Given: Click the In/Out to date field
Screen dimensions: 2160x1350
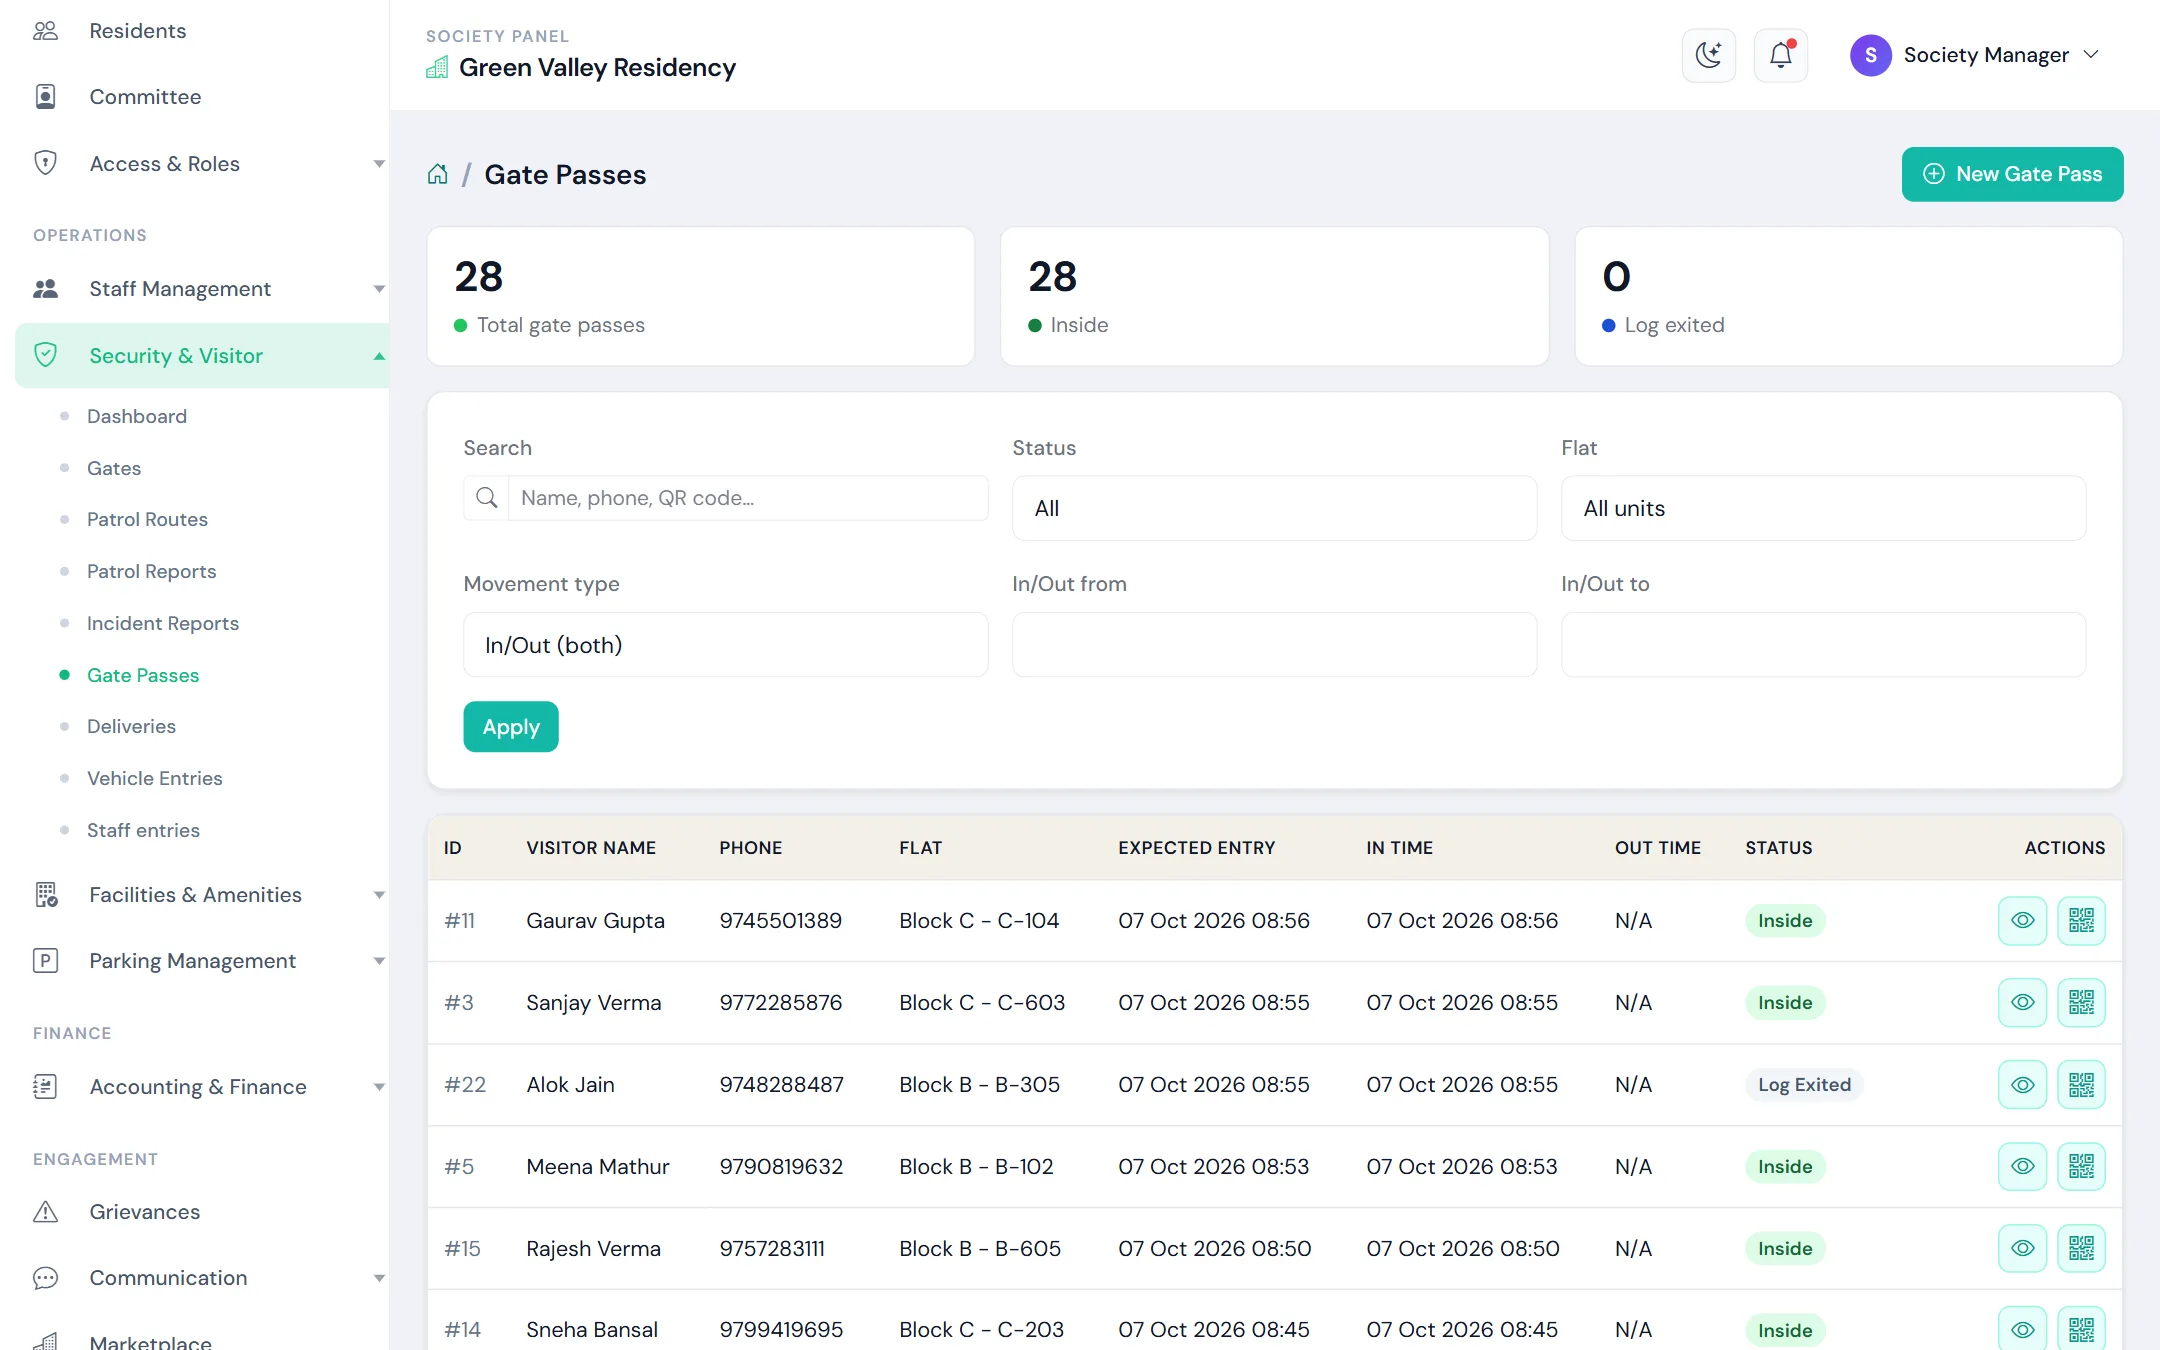Looking at the screenshot, I should (x=1823, y=645).
